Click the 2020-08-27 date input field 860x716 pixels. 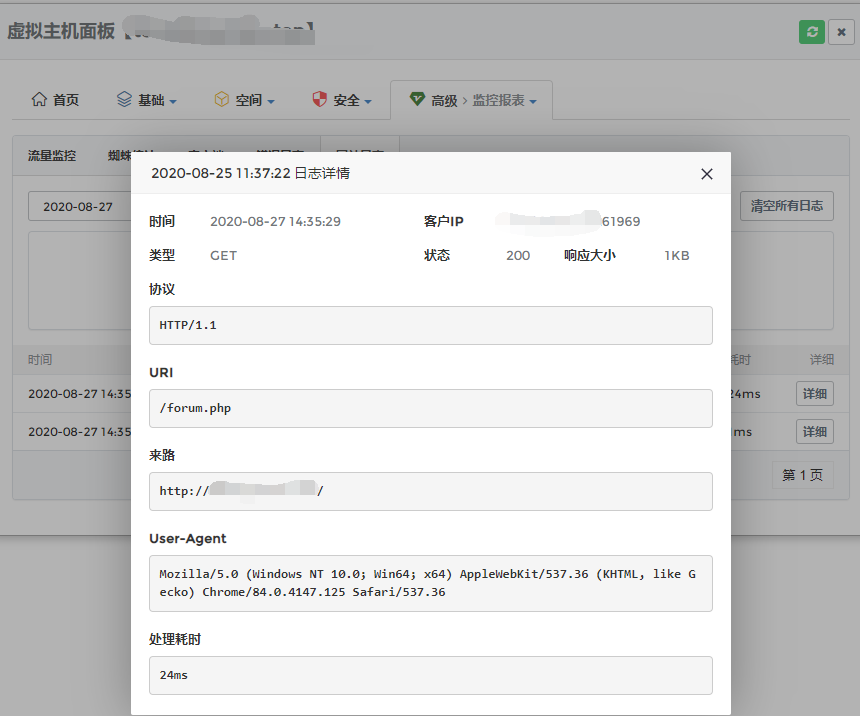point(80,206)
